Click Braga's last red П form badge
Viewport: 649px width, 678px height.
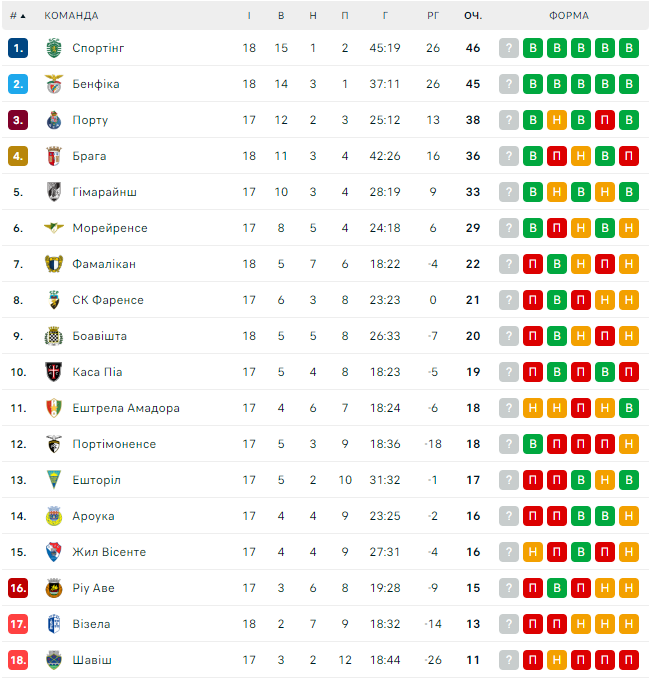(x=629, y=156)
